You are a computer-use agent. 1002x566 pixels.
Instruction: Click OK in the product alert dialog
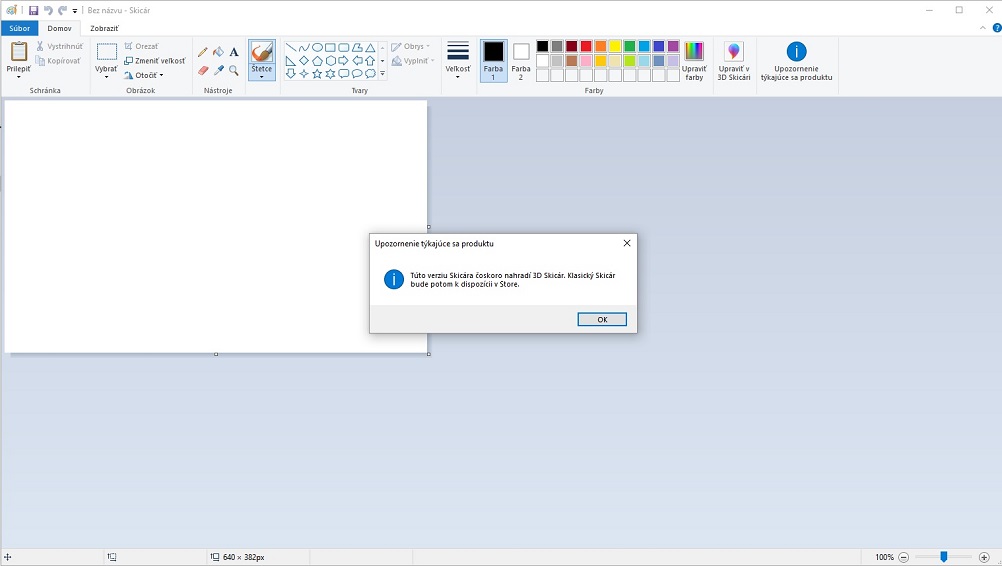point(602,319)
